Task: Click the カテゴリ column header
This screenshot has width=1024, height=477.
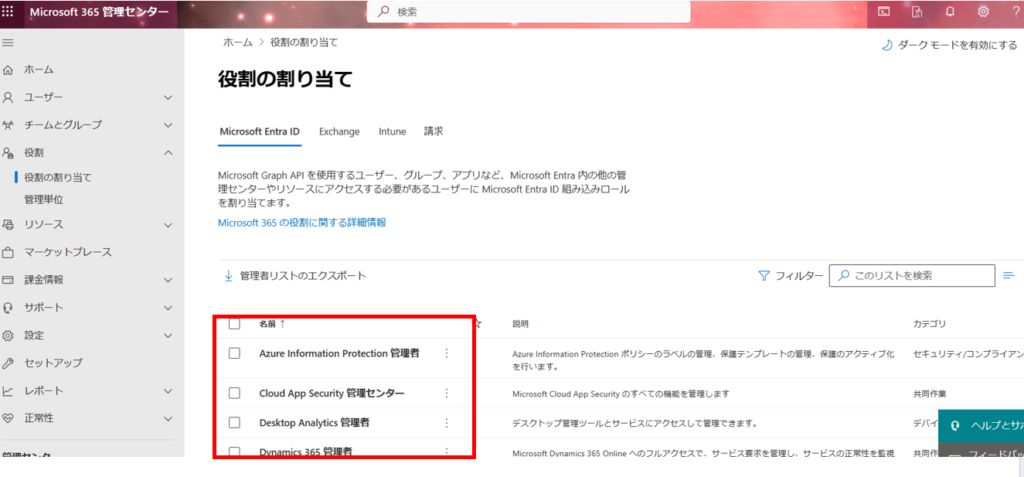Action: (929, 324)
